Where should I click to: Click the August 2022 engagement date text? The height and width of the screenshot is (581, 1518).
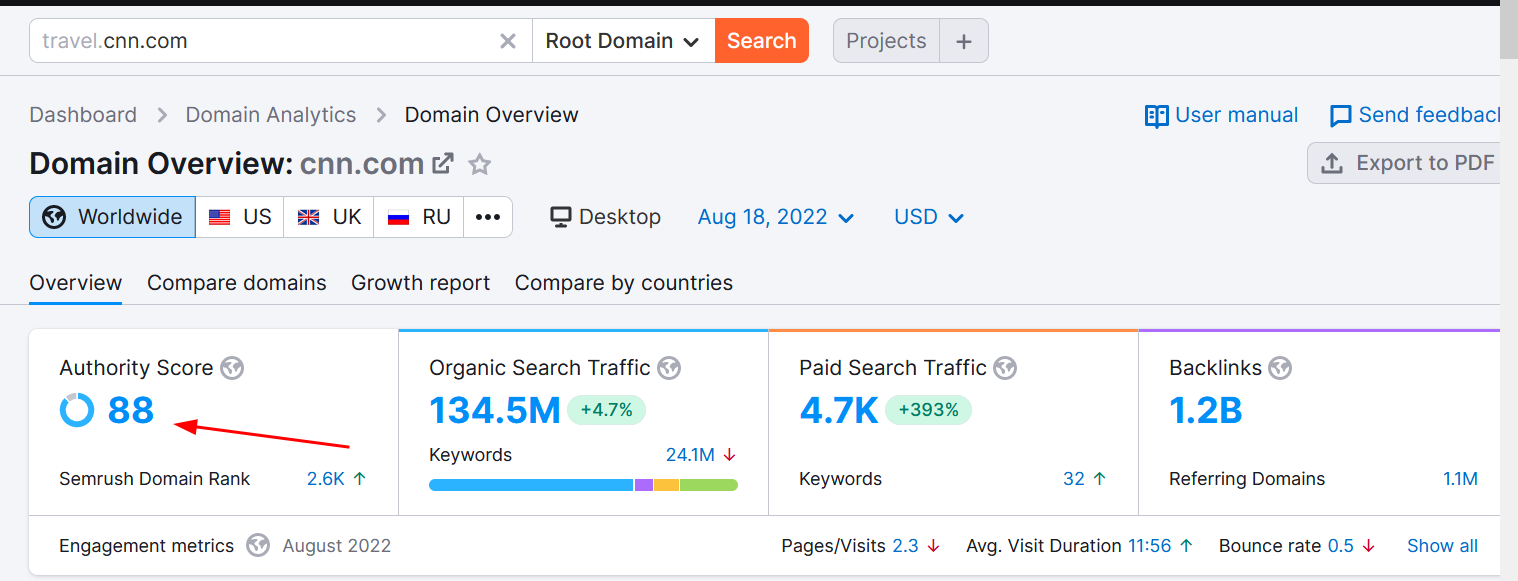pos(337,546)
